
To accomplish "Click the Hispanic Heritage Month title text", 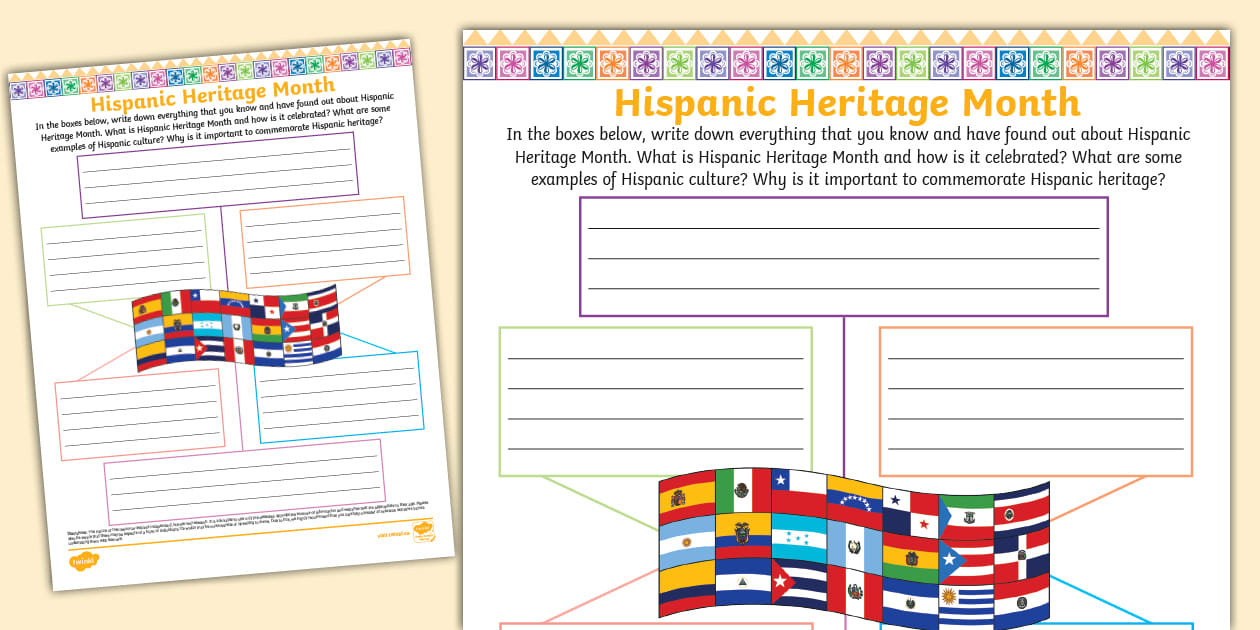I will tap(847, 102).
